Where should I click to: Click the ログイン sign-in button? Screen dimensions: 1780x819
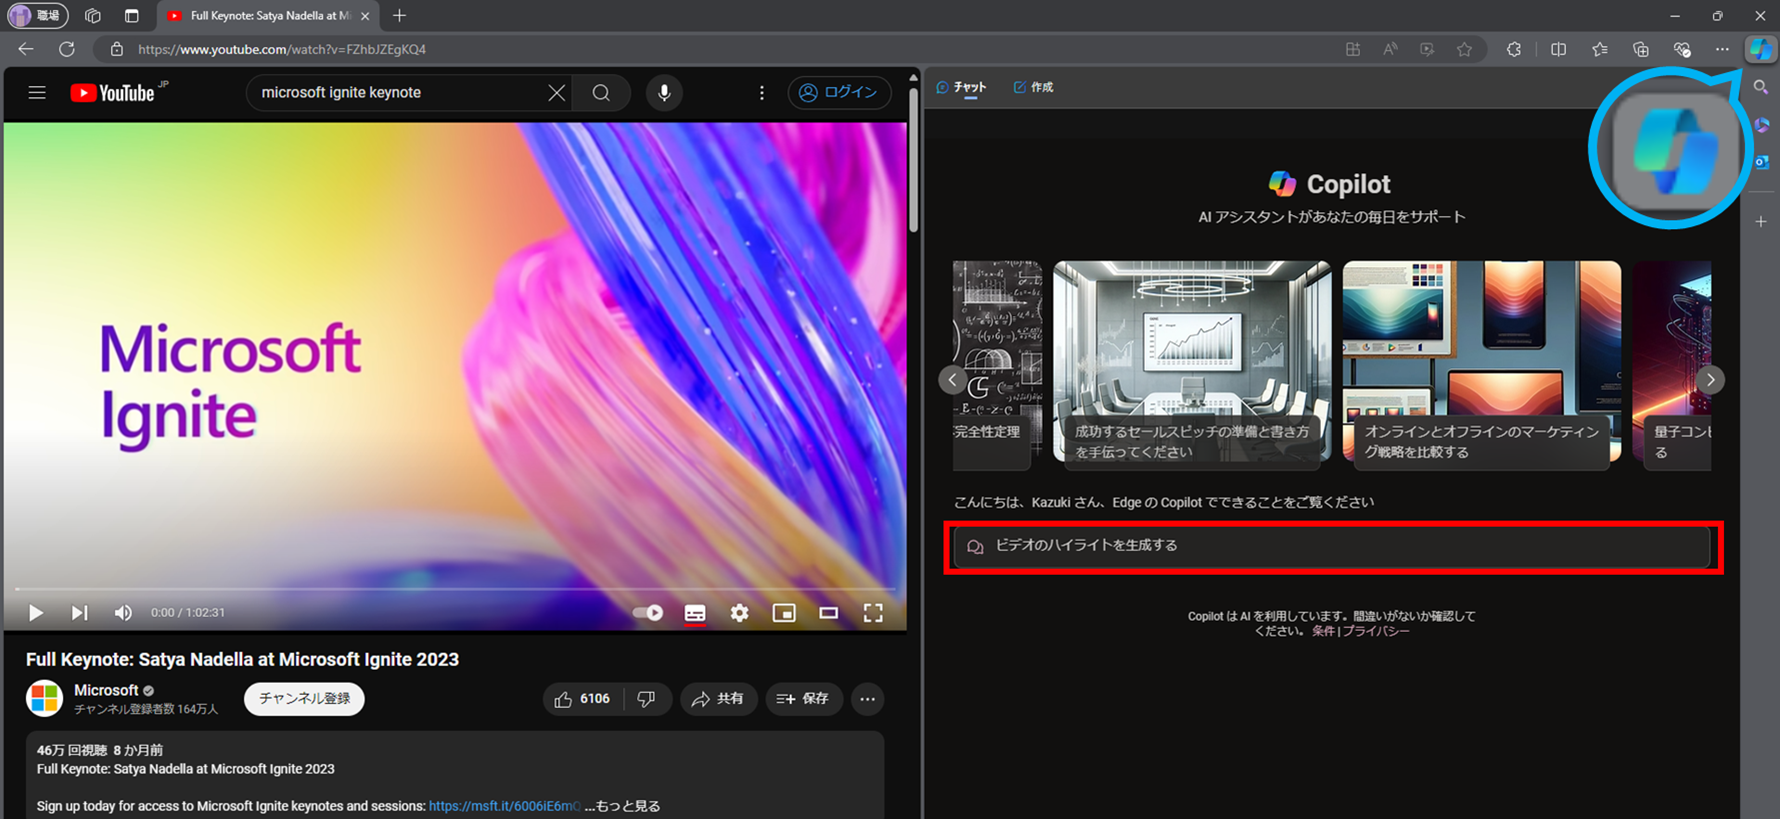pos(839,93)
